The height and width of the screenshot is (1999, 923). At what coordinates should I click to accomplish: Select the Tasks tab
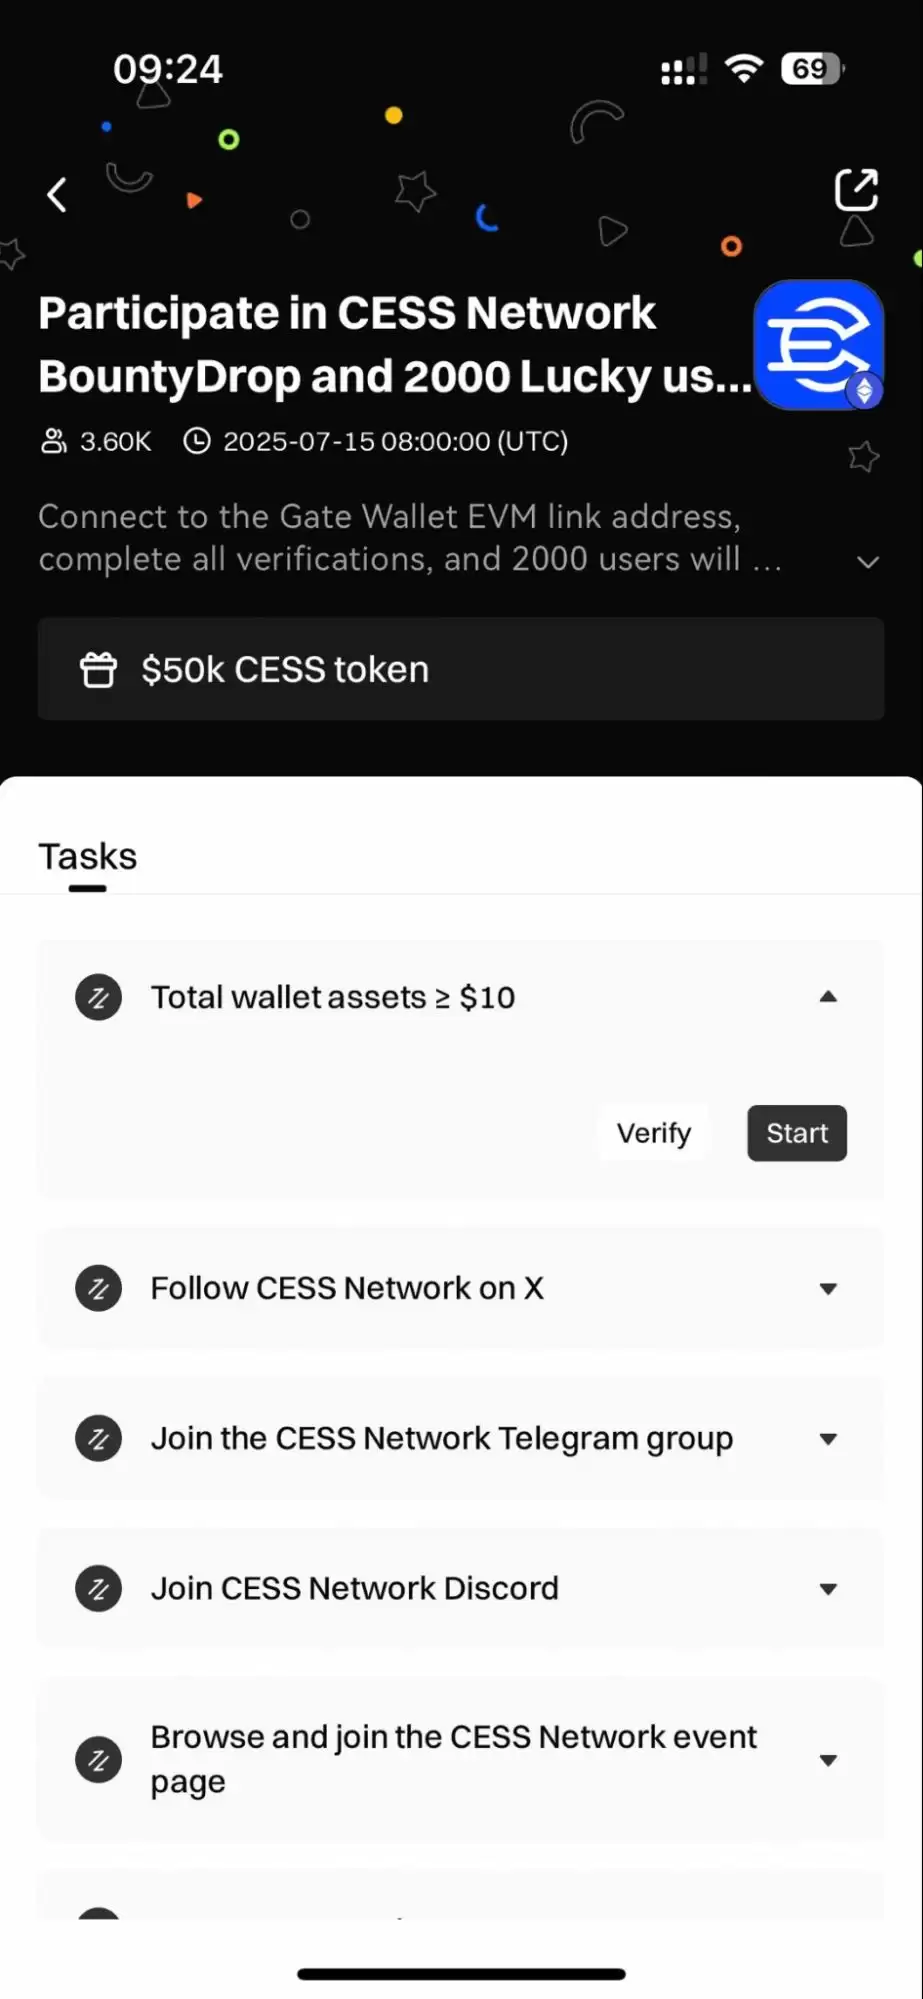(88, 857)
